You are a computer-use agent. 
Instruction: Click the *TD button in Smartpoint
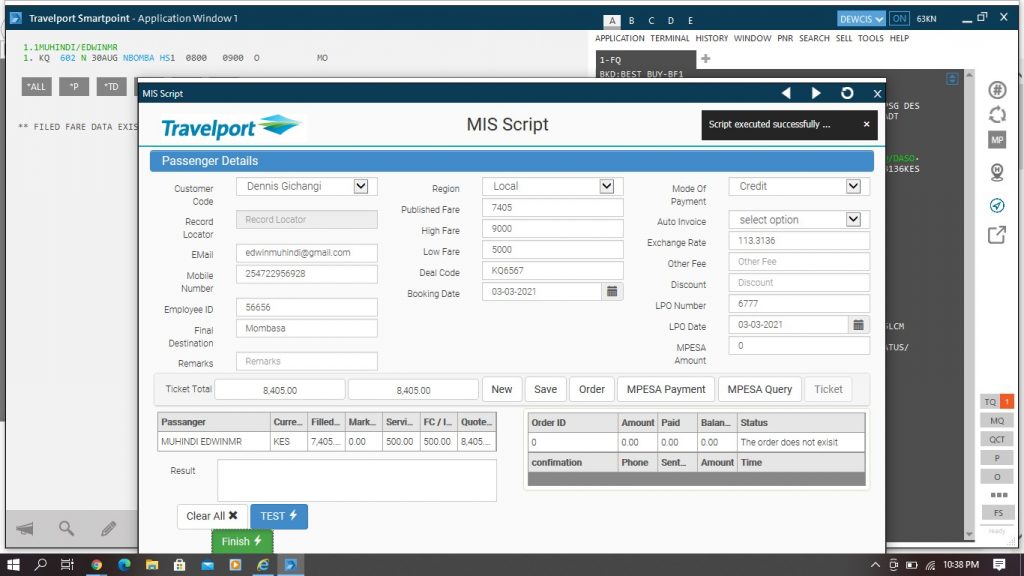(112, 86)
